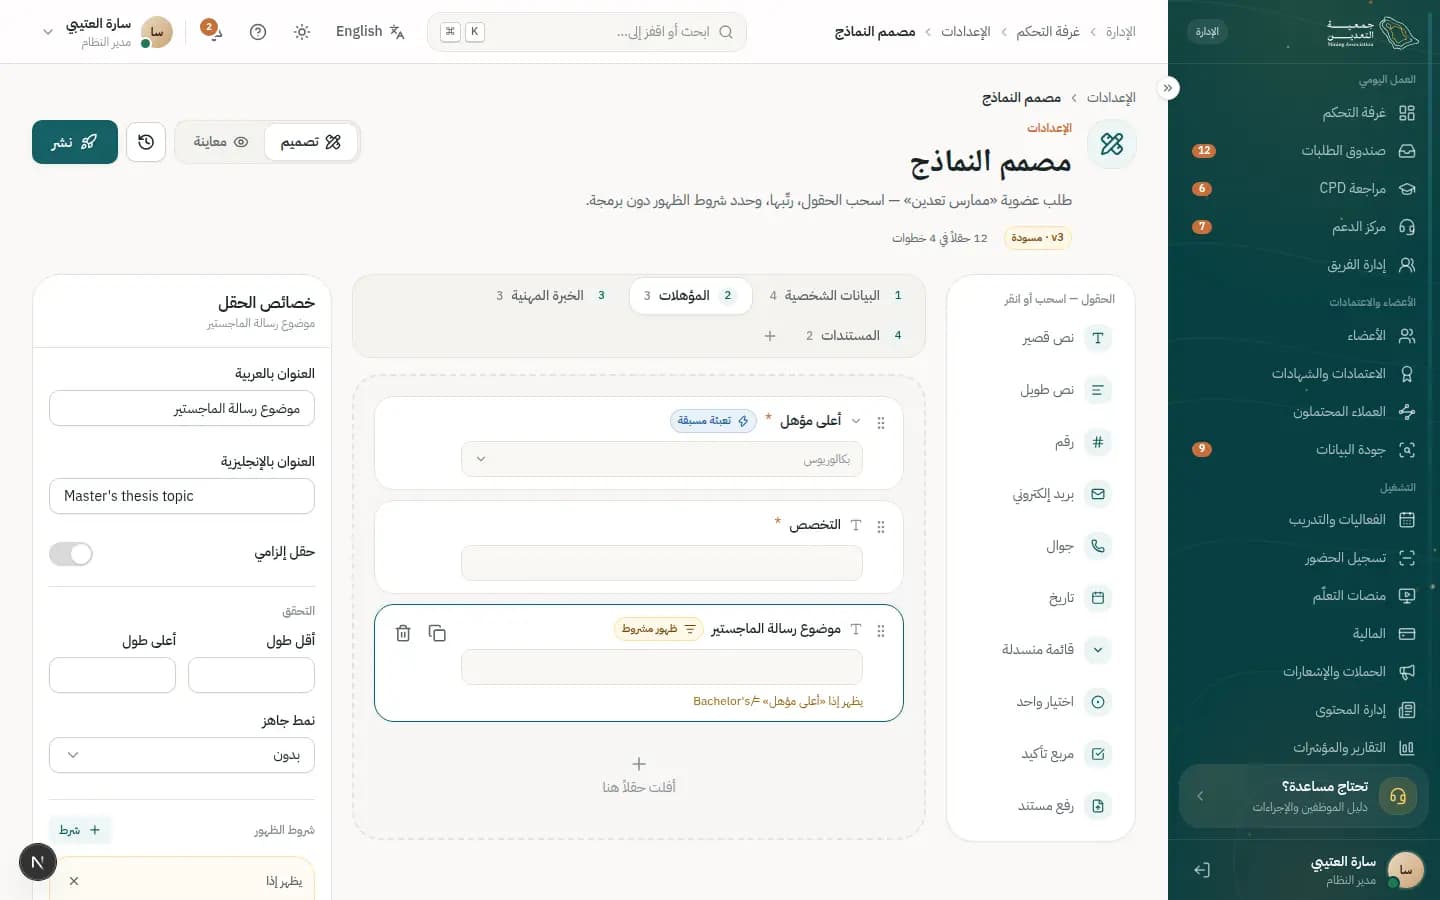Image resolution: width=1440 pixels, height=900 pixels.
Task: Switch to معاينة preview mode
Action: pos(221,142)
